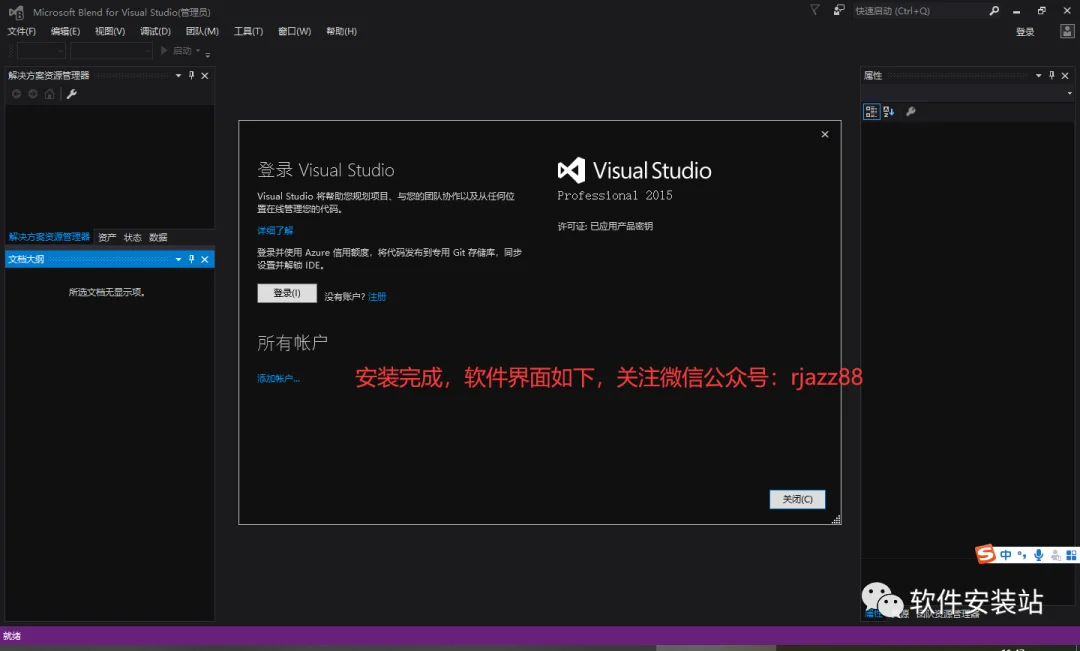Click the Sogou microphone voice input icon
The image size is (1080, 651).
tap(1039, 555)
